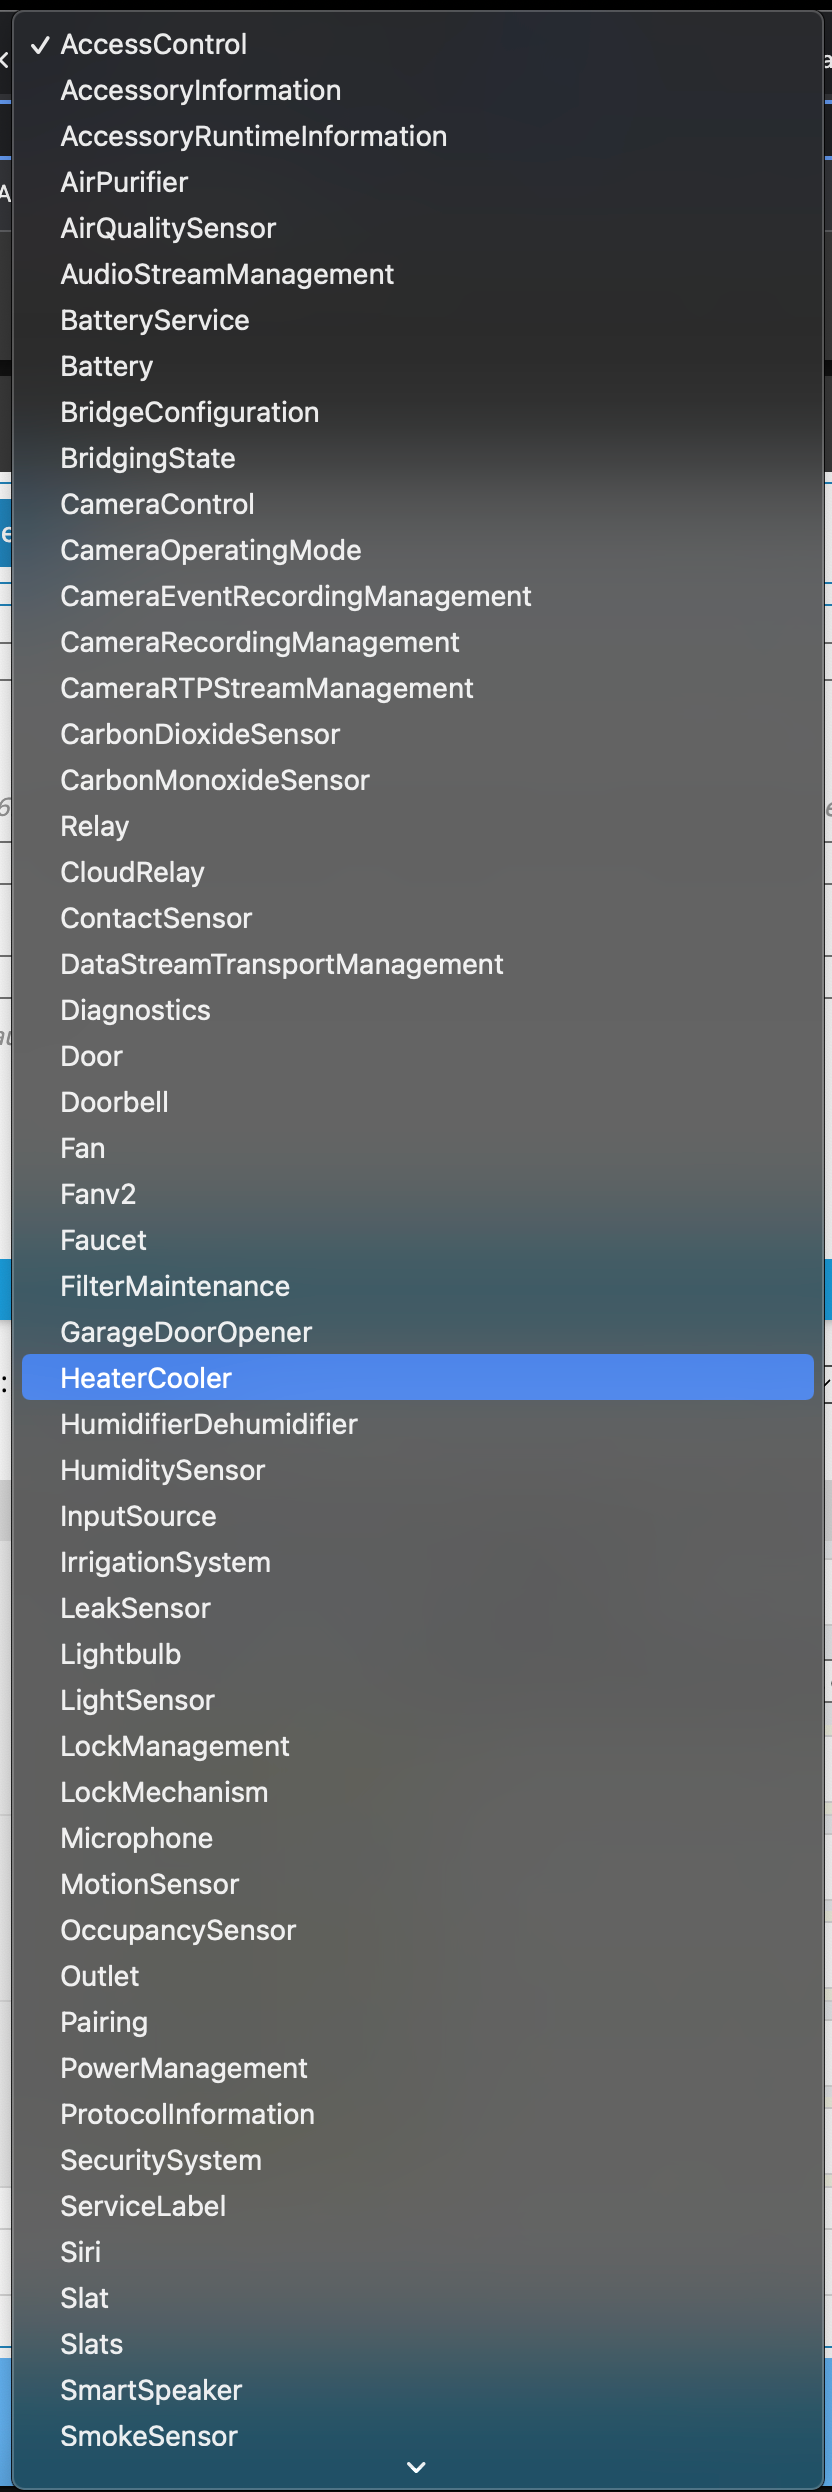Choose GarageDoorOpener service

coord(186,1332)
